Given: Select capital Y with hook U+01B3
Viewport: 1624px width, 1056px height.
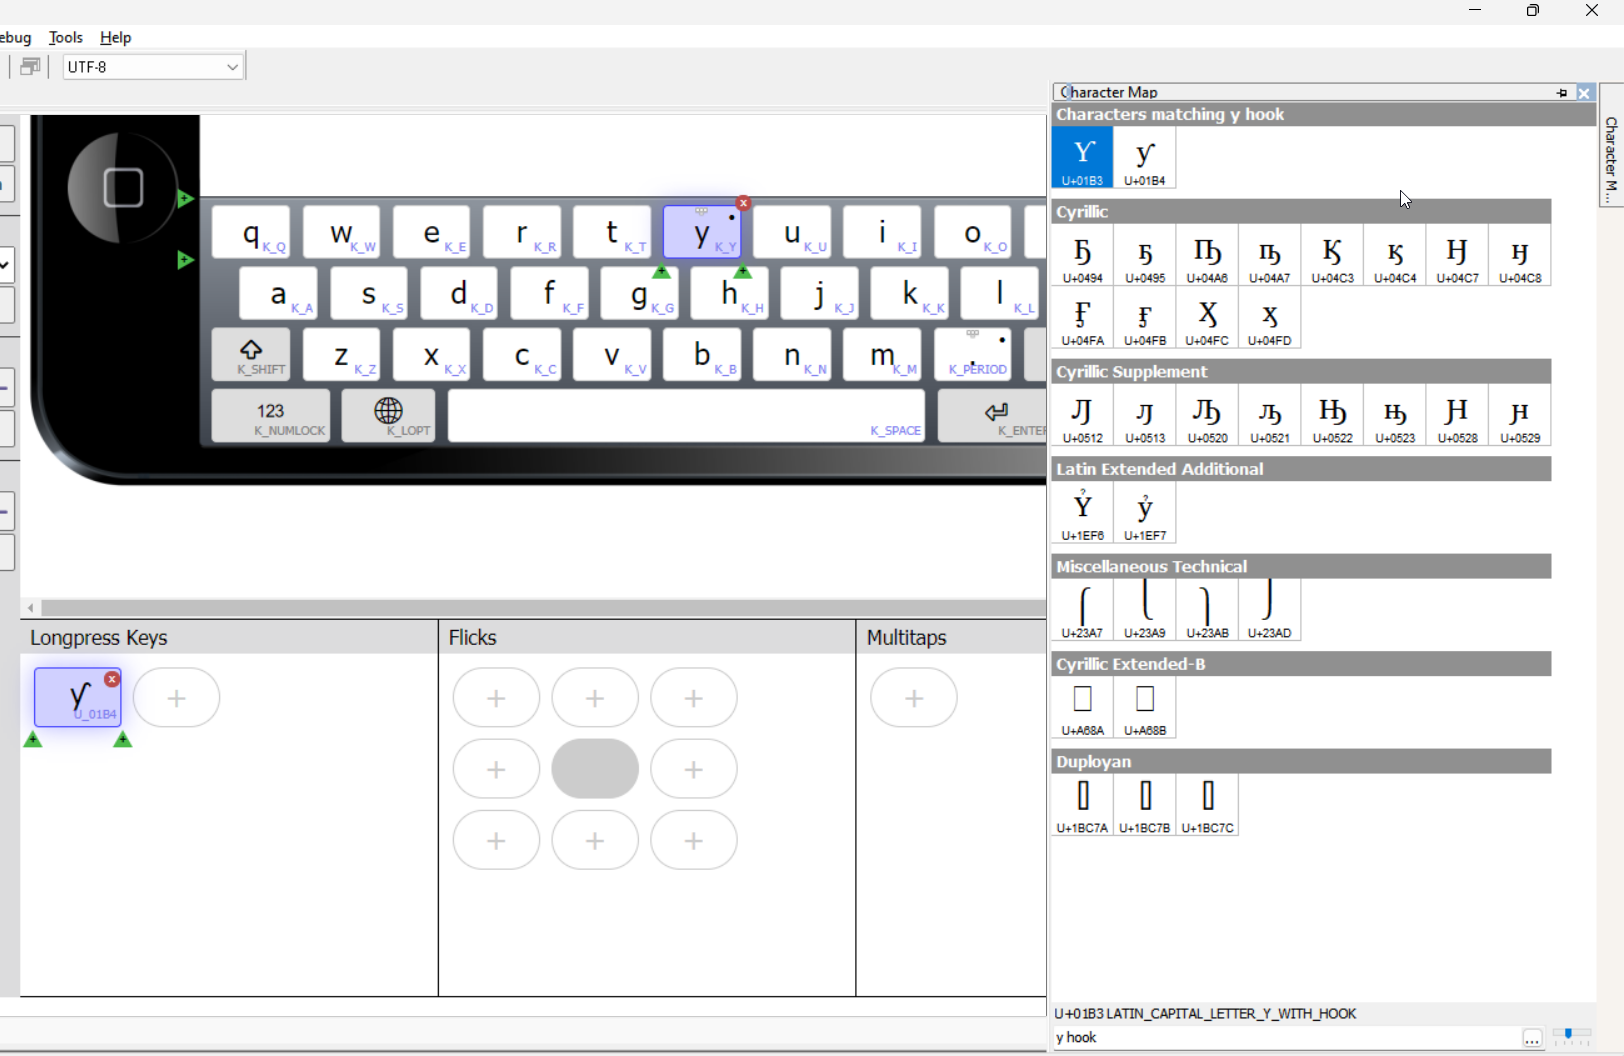Looking at the screenshot, I should click(1082, 158).
